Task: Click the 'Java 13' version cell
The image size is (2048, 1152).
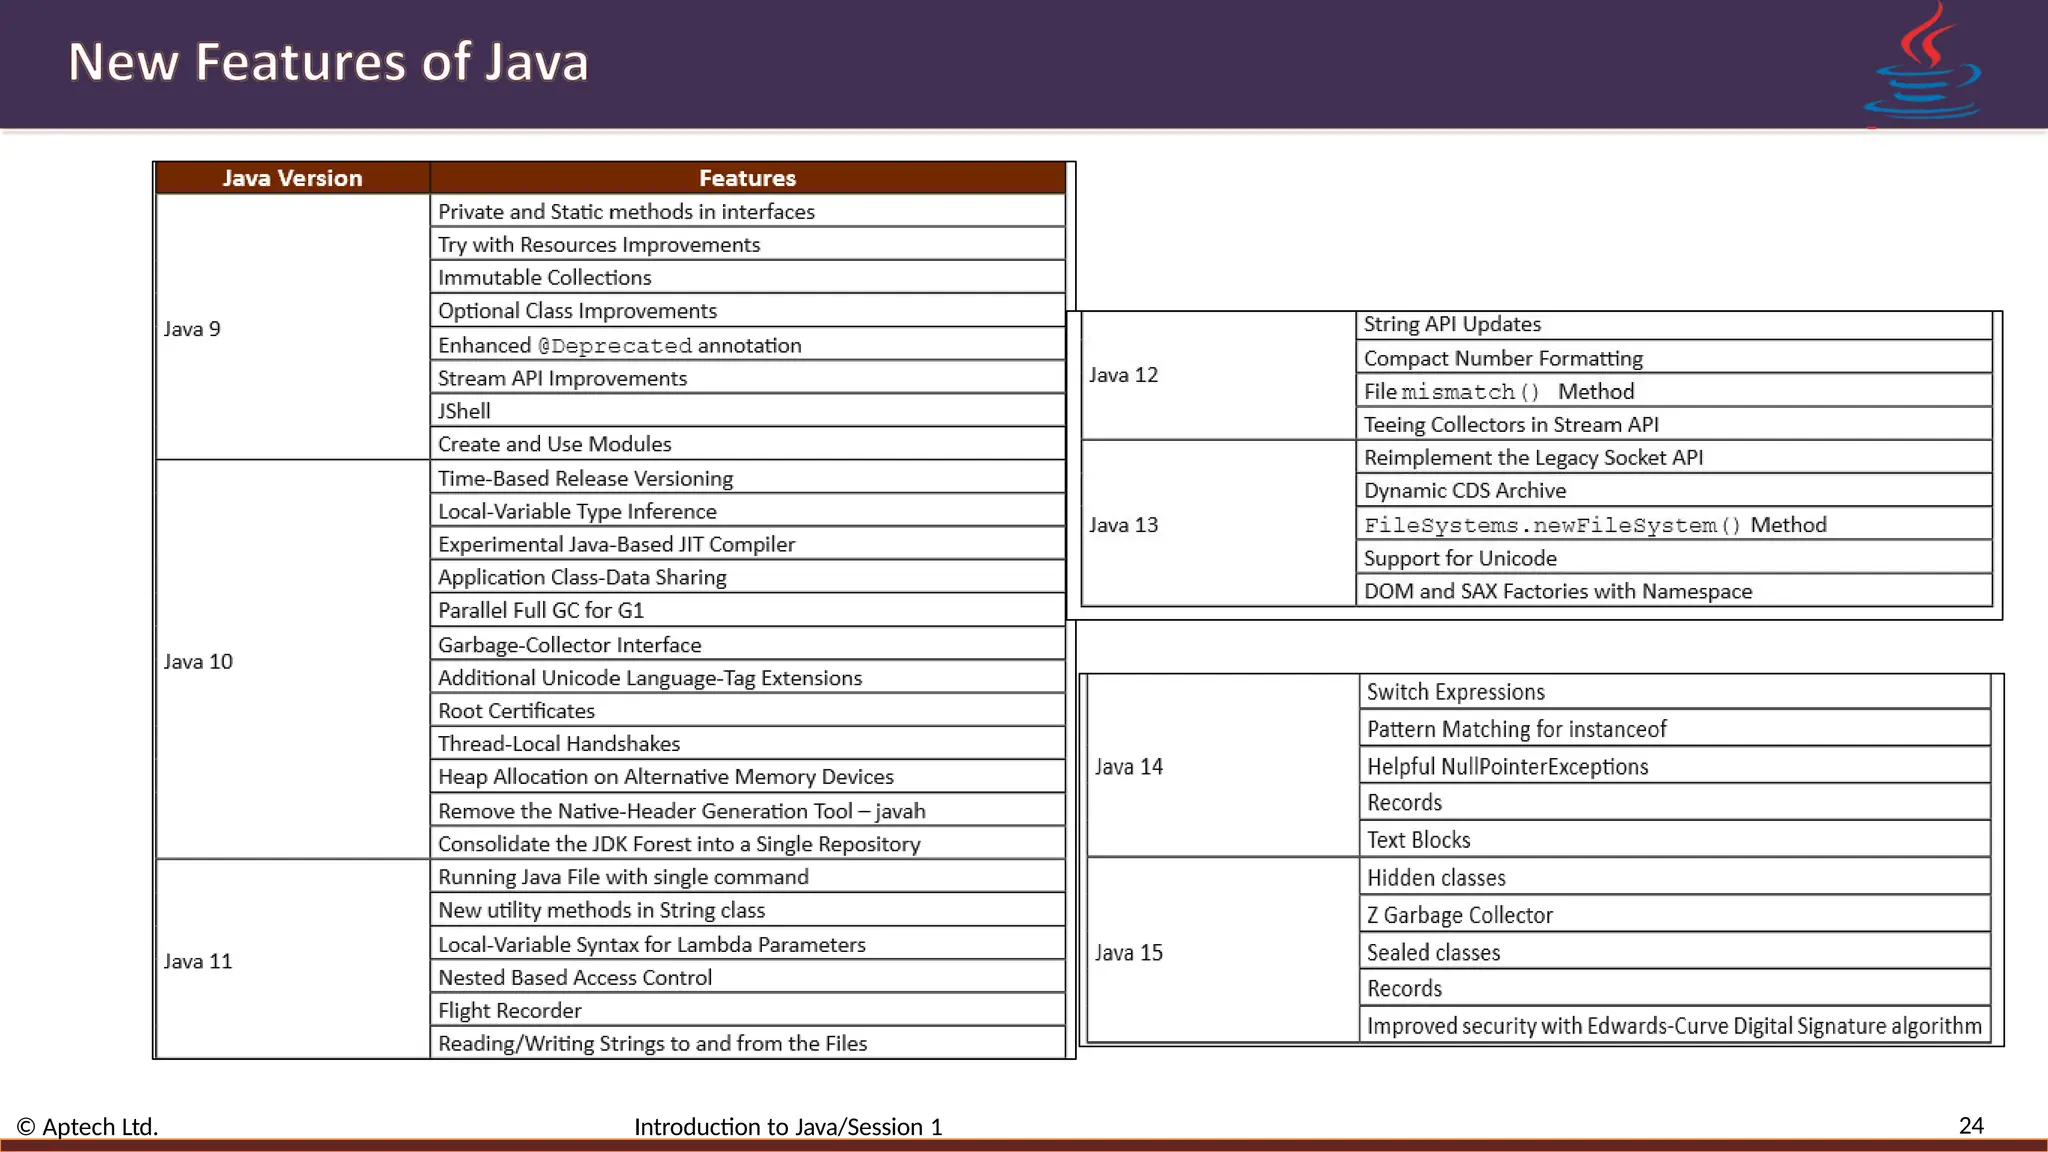Action: (x=1123, y=525)
